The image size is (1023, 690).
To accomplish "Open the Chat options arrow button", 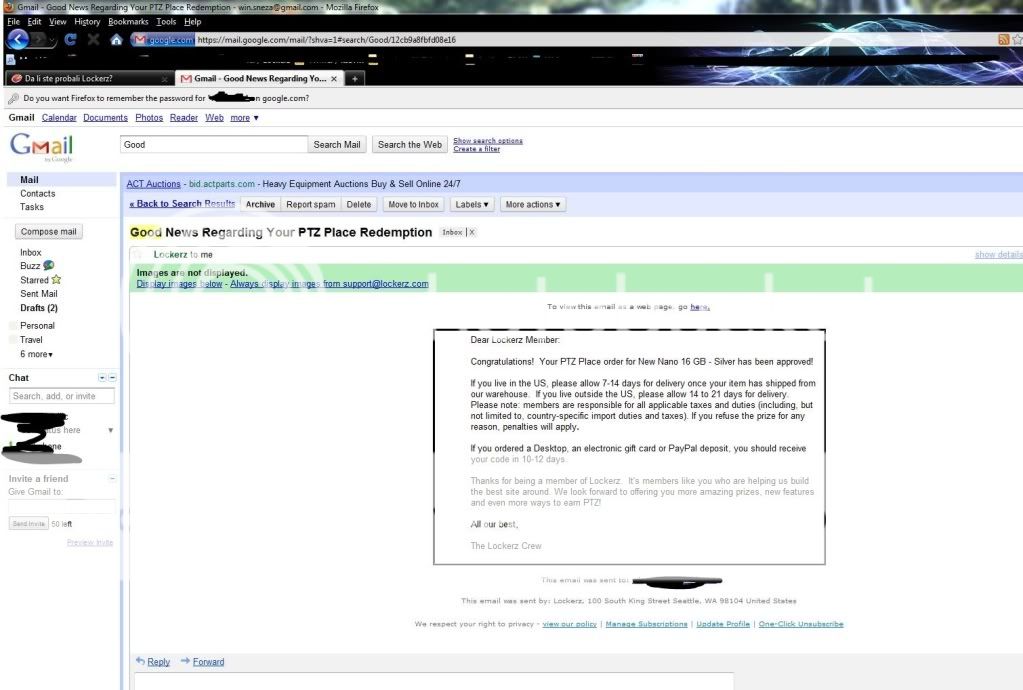I will coord(102,378).
